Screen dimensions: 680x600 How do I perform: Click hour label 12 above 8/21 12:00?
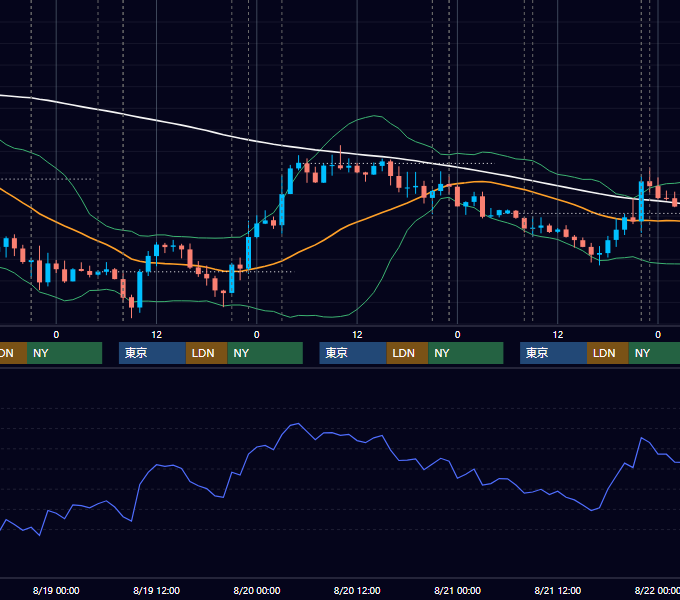(x=558, y=335)
